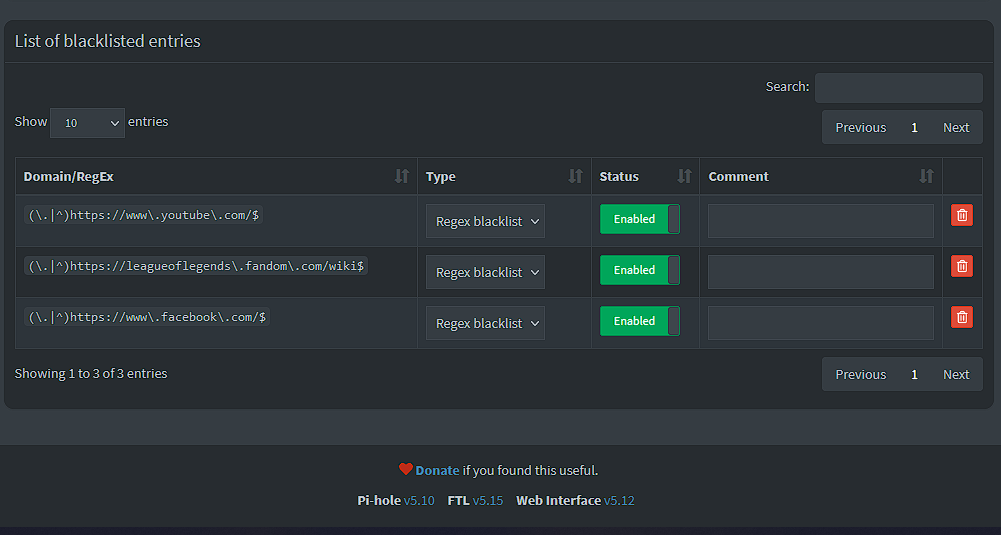Sort table by Status column arrows

coord(684,176)
